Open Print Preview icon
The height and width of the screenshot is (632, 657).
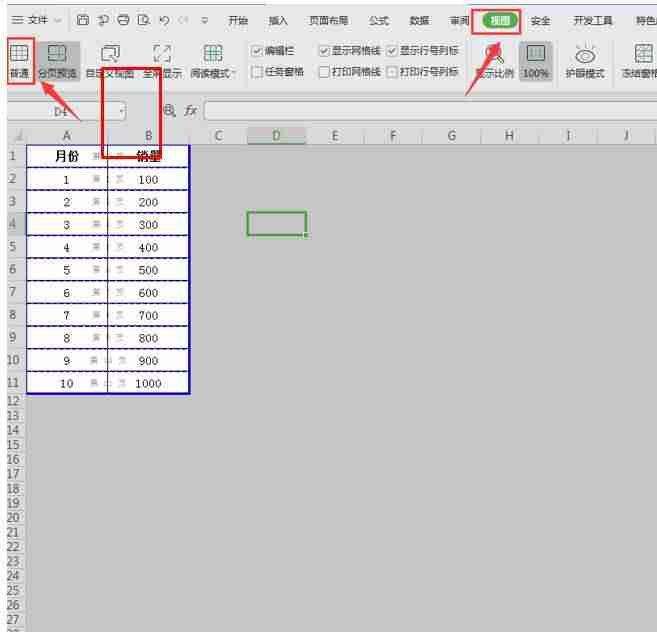(x=144, y=20)
